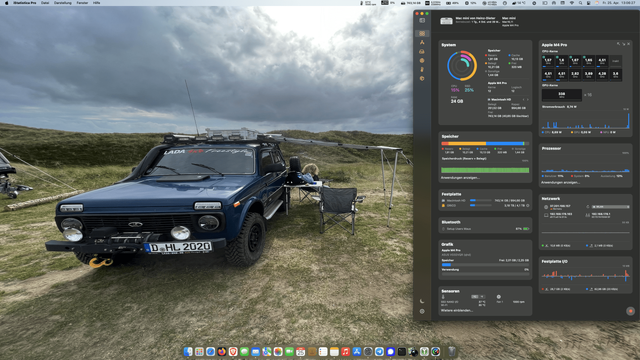The image size is (640, 360).
Task: Click the Speicher memory usage color bar
Action: point(485,144)
